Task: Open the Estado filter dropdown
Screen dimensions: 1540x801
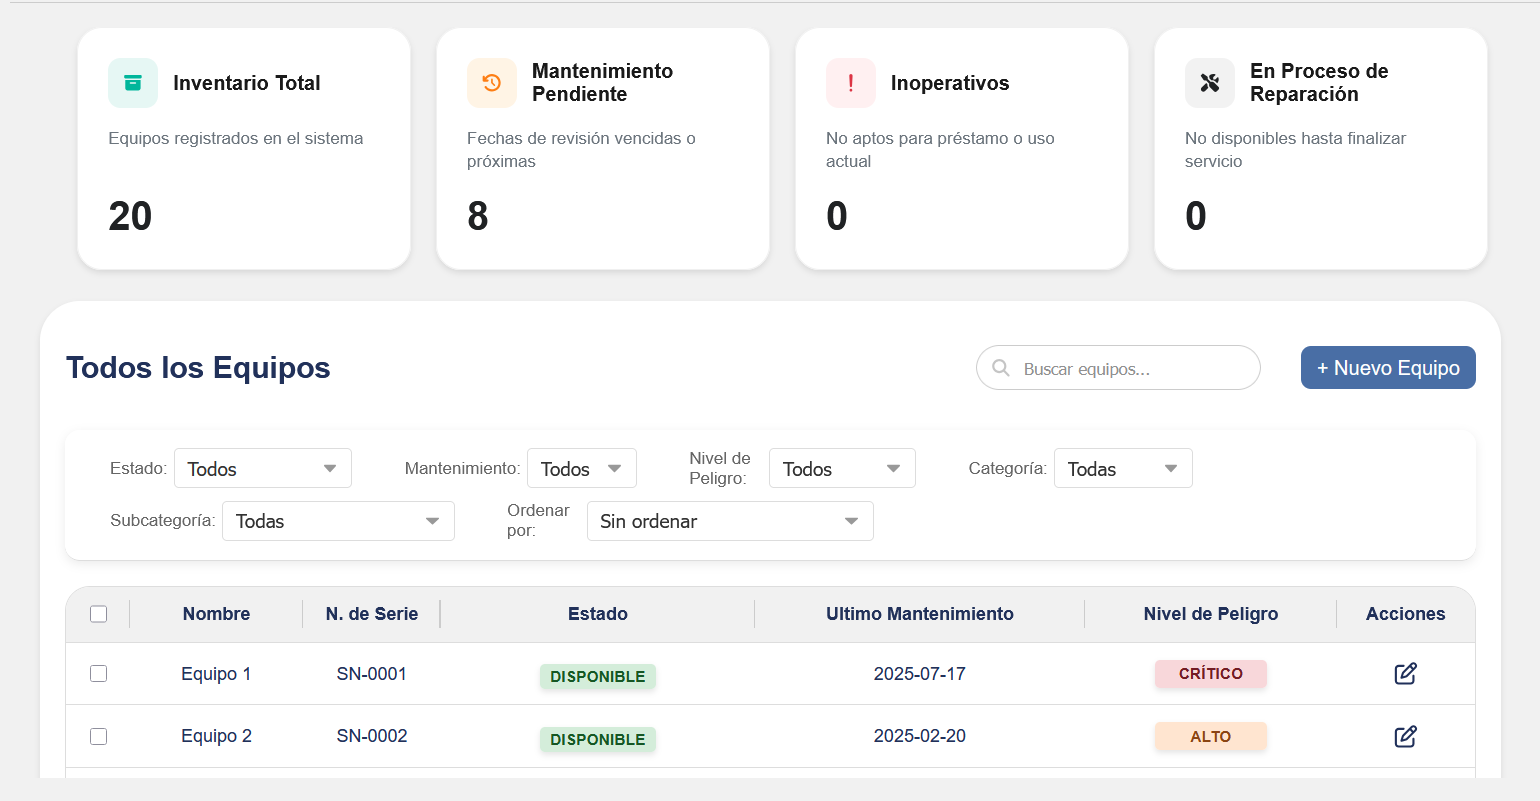Action: (262, 468)
